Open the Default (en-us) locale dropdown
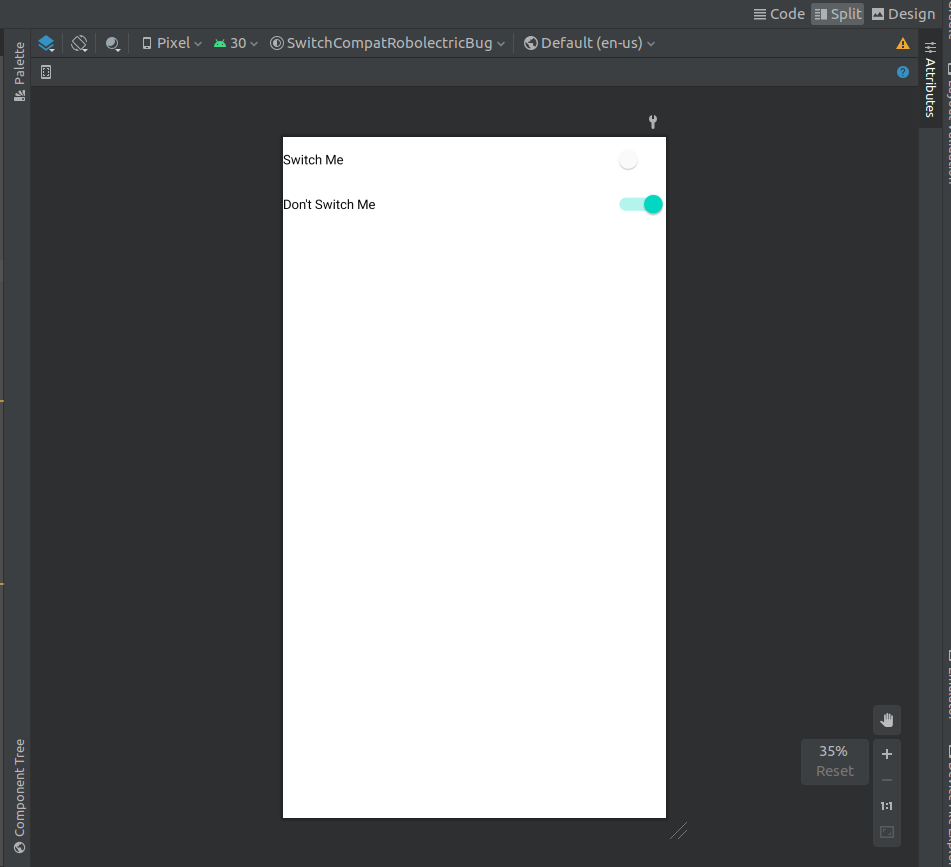 (x=589, y=43)
